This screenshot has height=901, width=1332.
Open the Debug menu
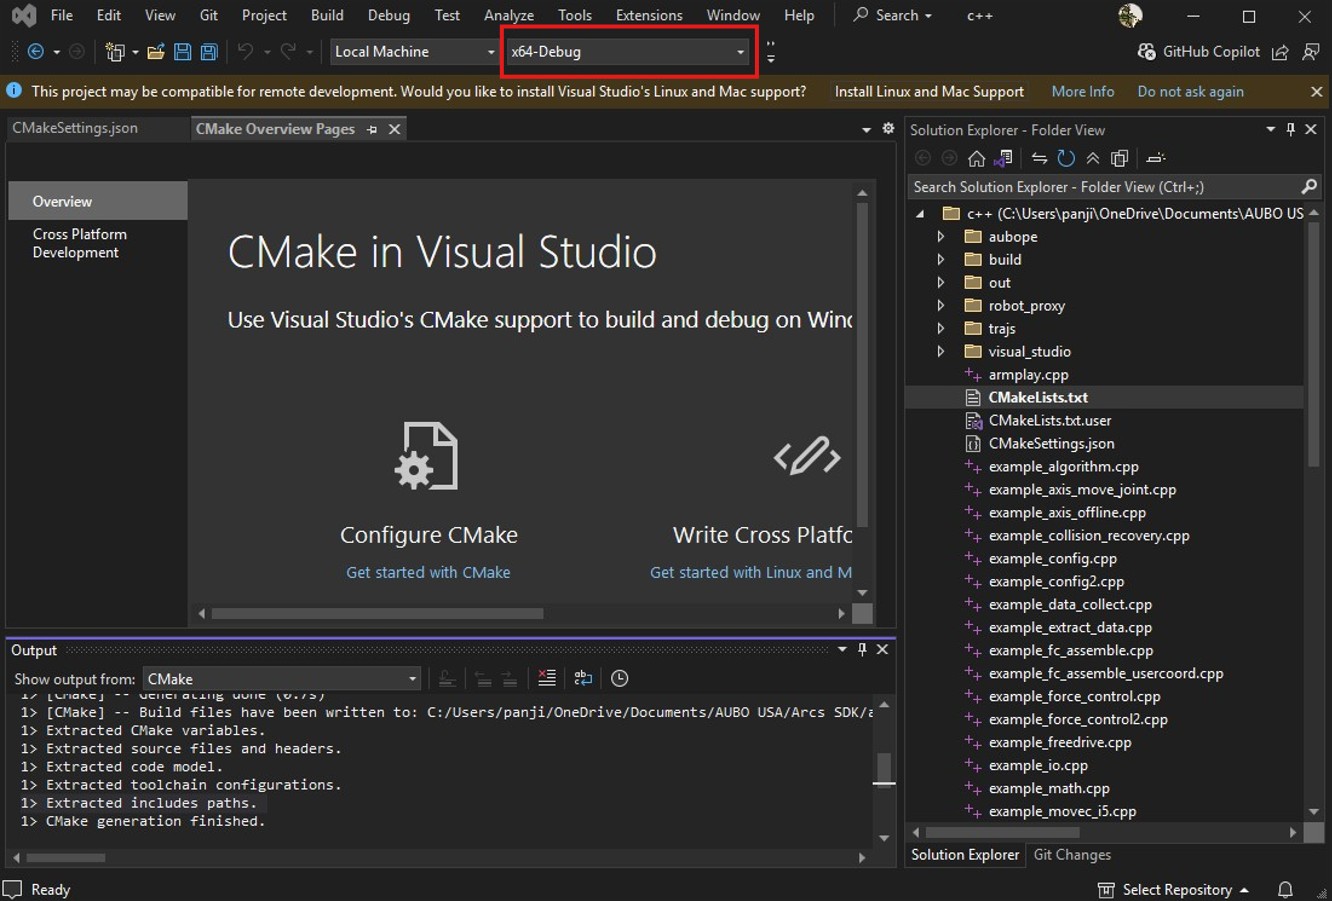(388, 15)
